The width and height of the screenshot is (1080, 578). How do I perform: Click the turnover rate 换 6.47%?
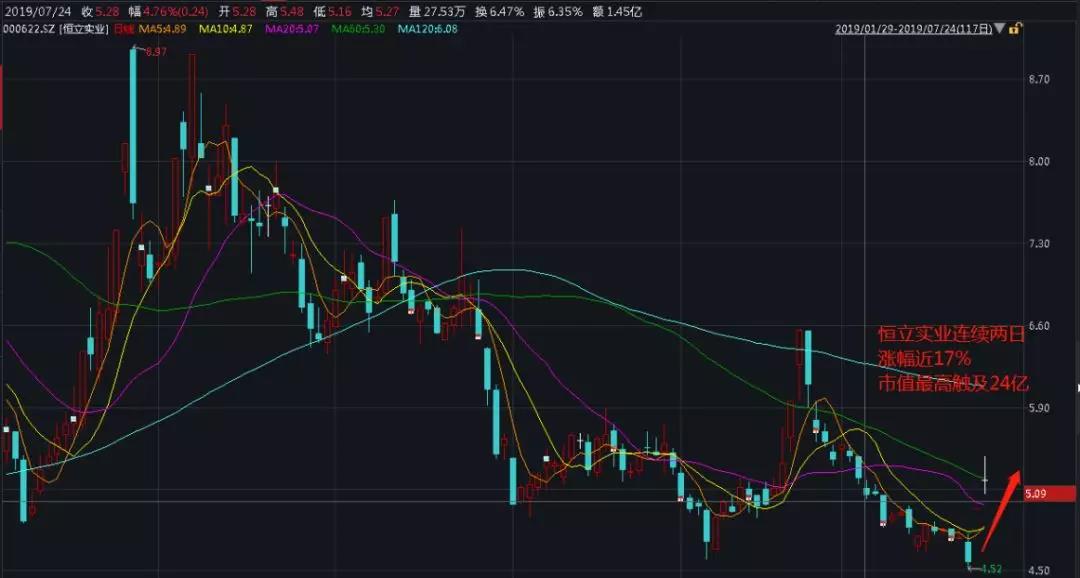(x=499, y=12)
